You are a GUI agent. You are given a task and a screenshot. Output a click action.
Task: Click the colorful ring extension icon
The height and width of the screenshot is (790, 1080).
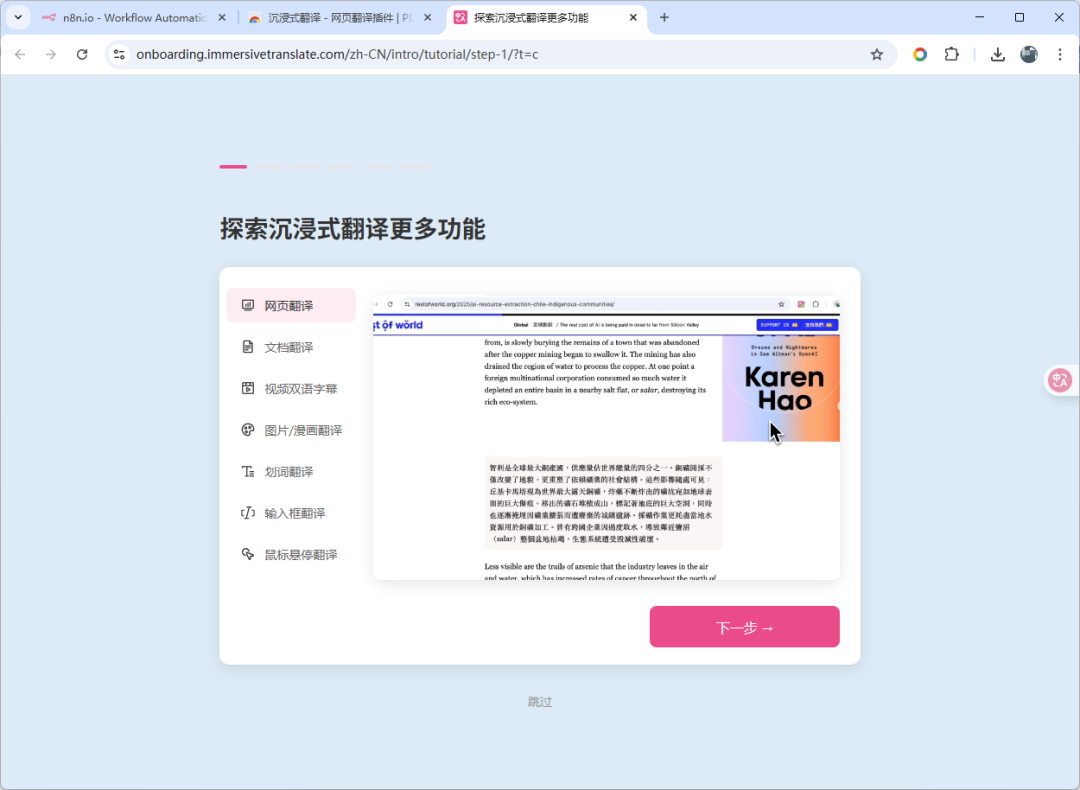(x=920, y=54)
